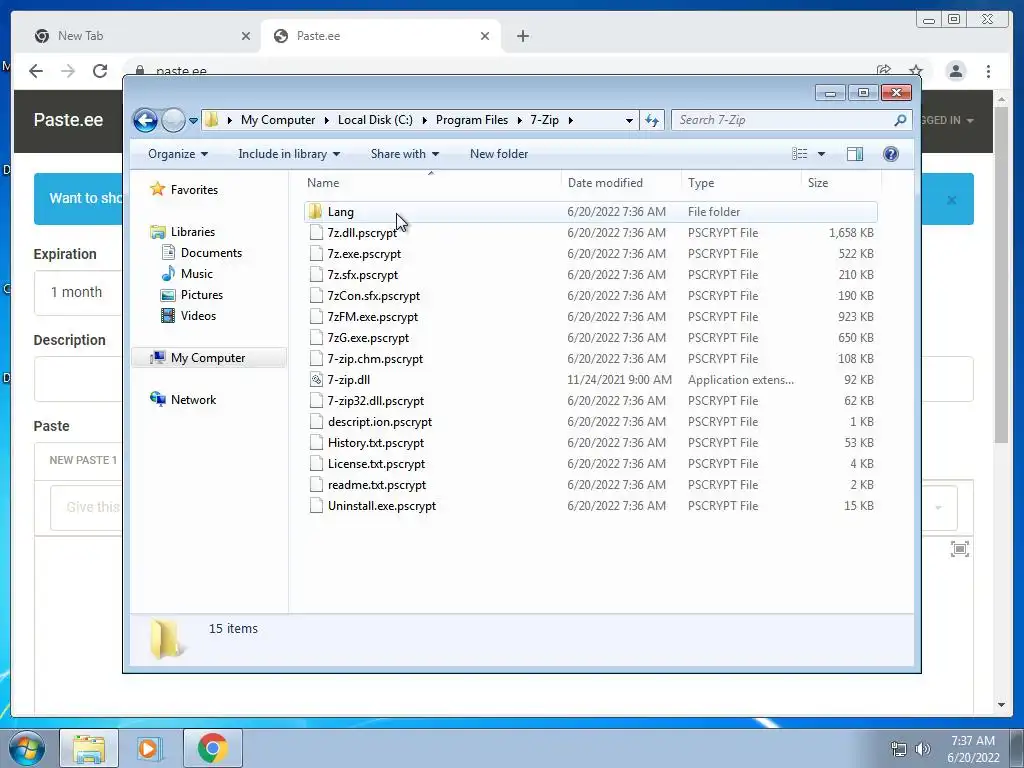The image size is (1024, 768).
Task: Open the address bar history dropdown
Action: pyautogui.click(x=629, y=121)
